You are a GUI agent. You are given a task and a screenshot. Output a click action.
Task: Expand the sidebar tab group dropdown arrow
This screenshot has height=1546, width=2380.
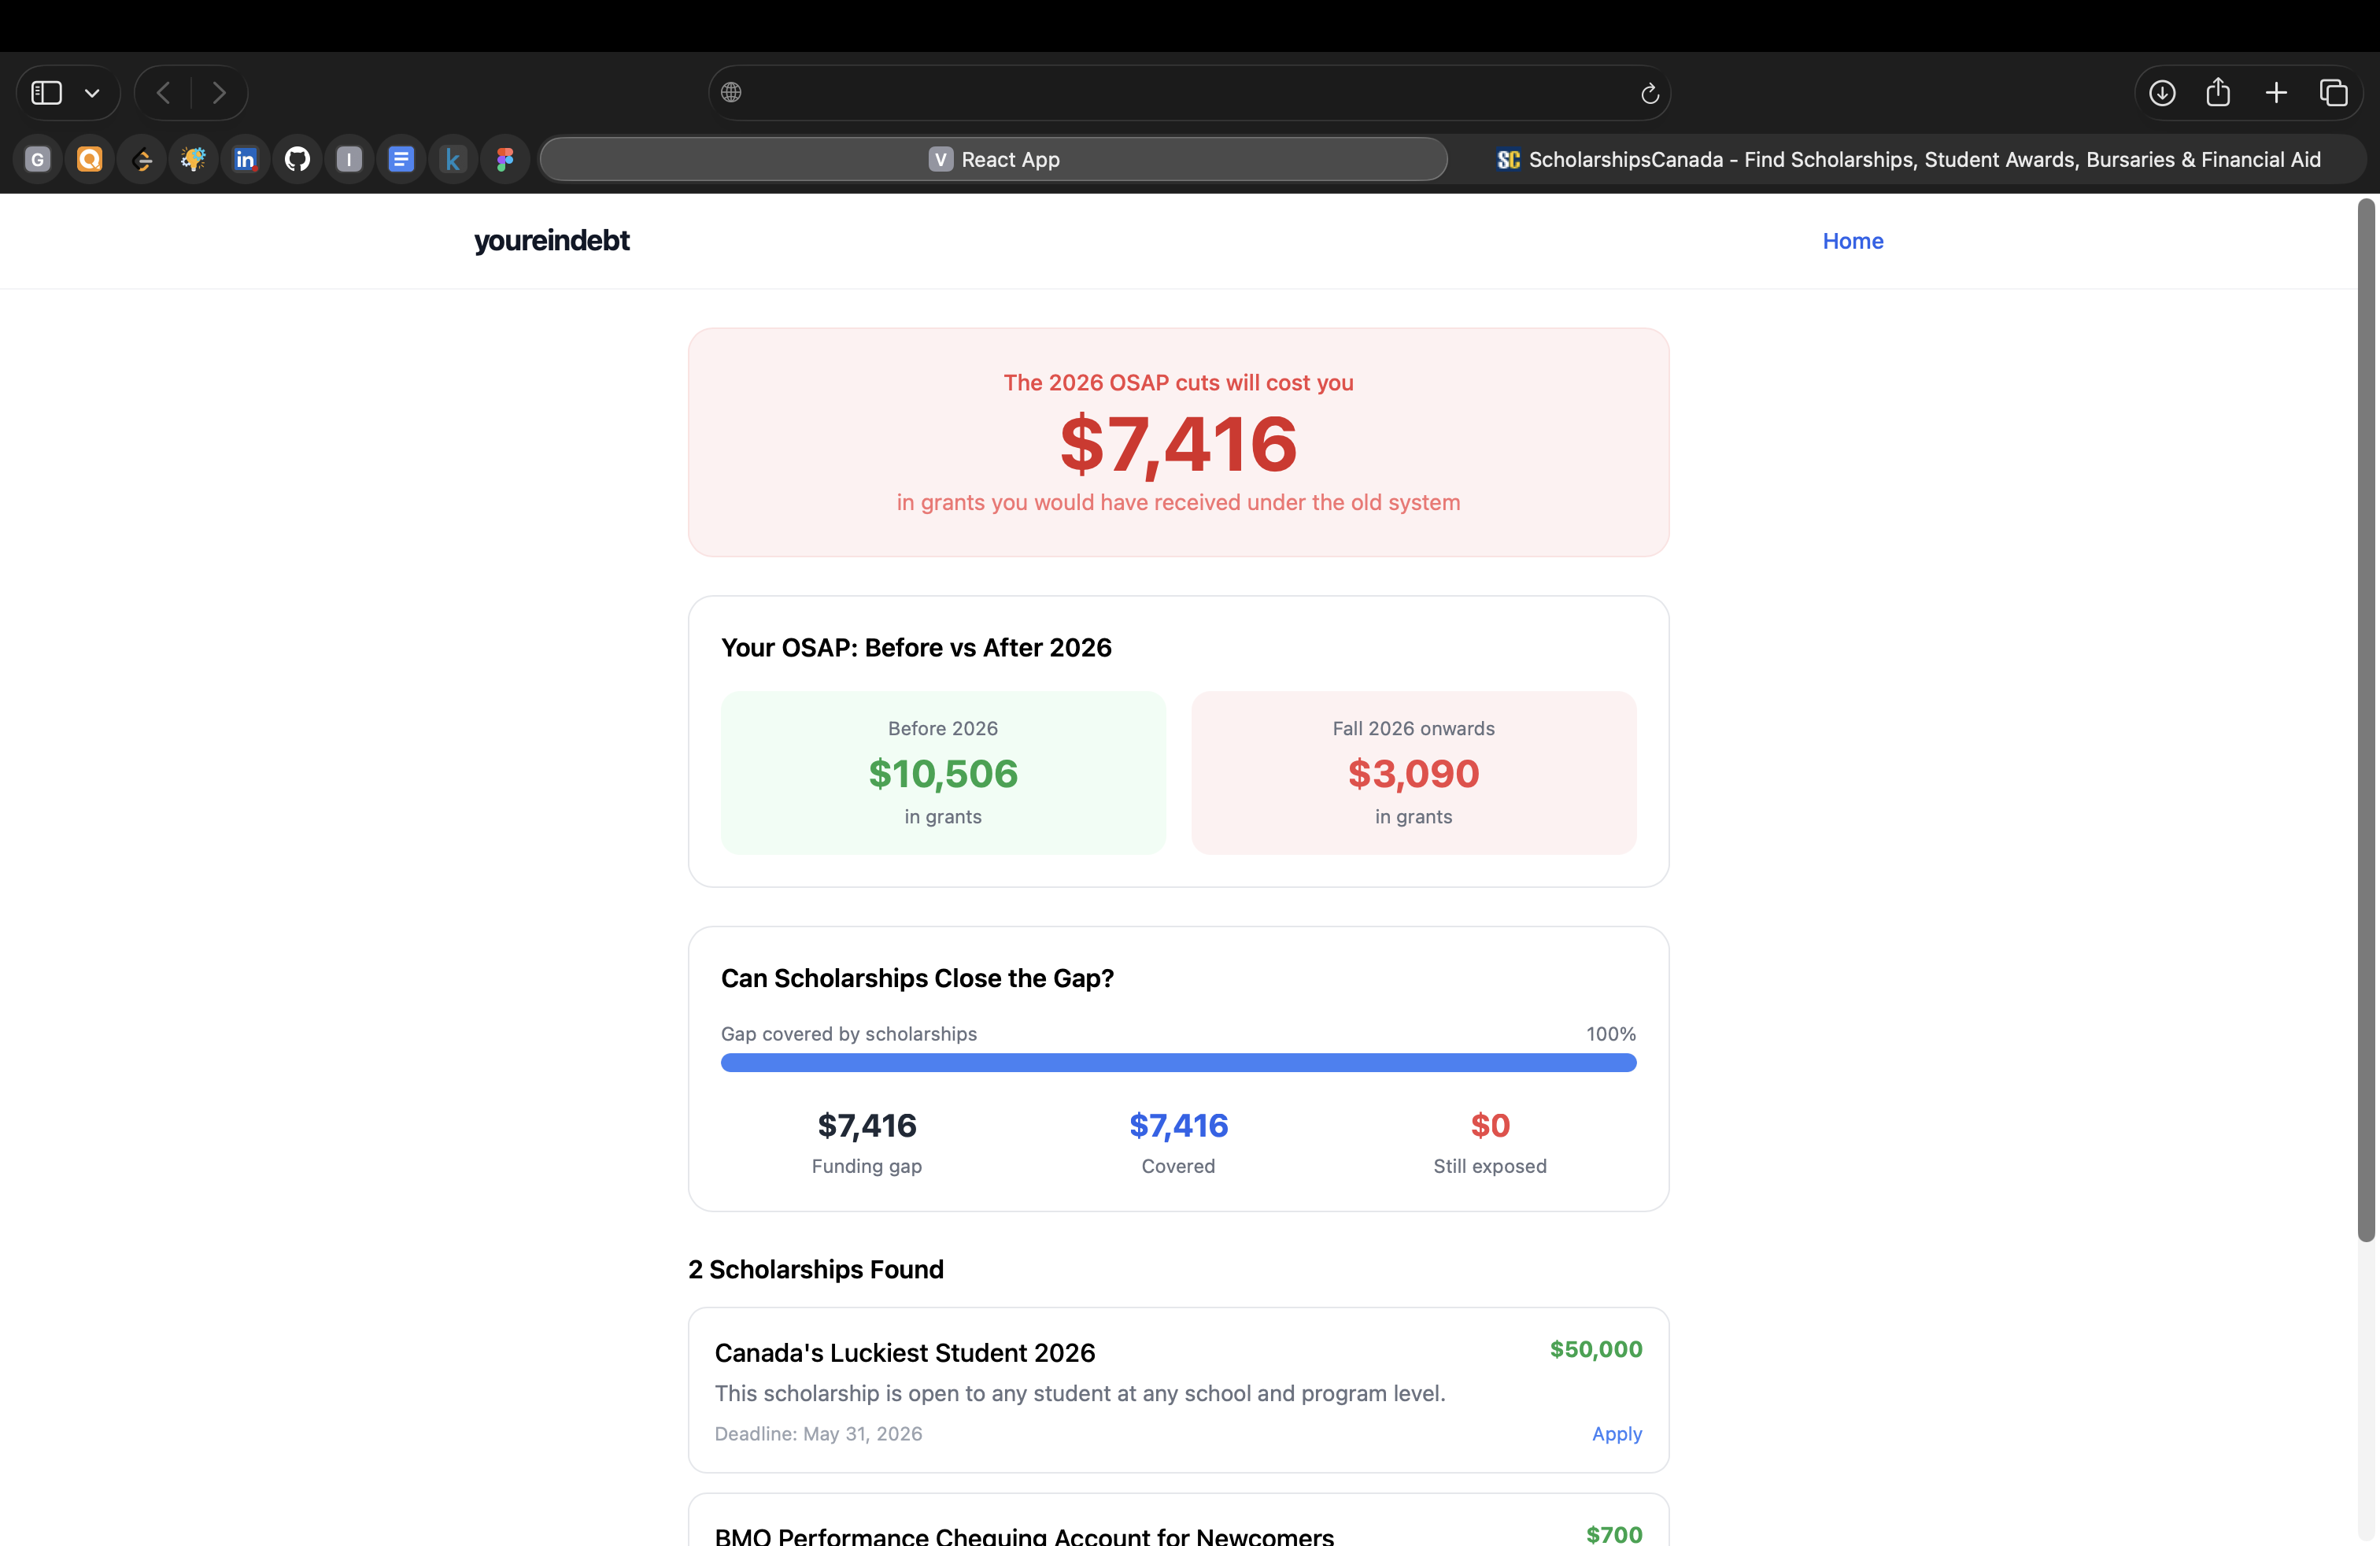[92, 93]
